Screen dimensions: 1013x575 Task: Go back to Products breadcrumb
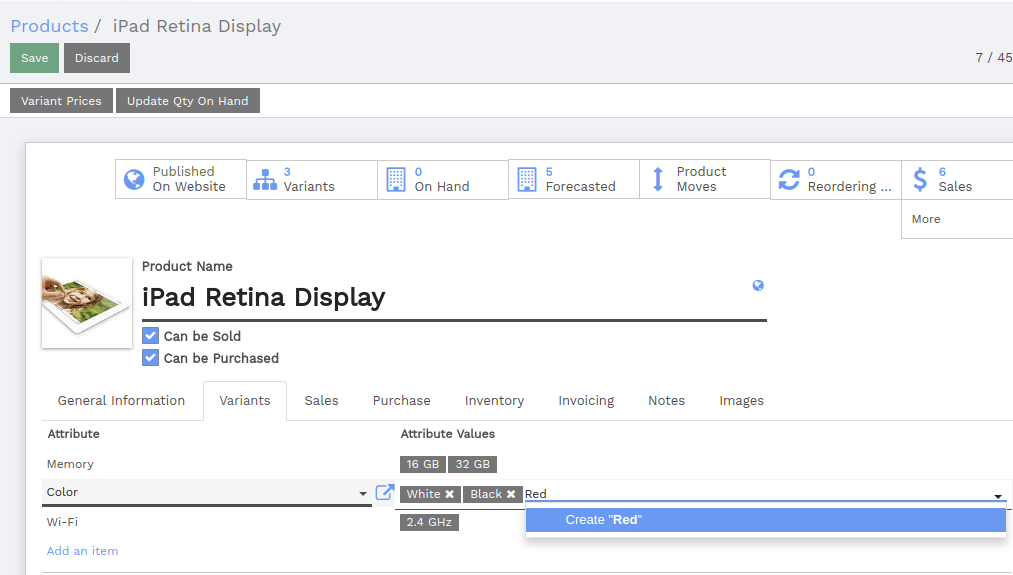49,26
